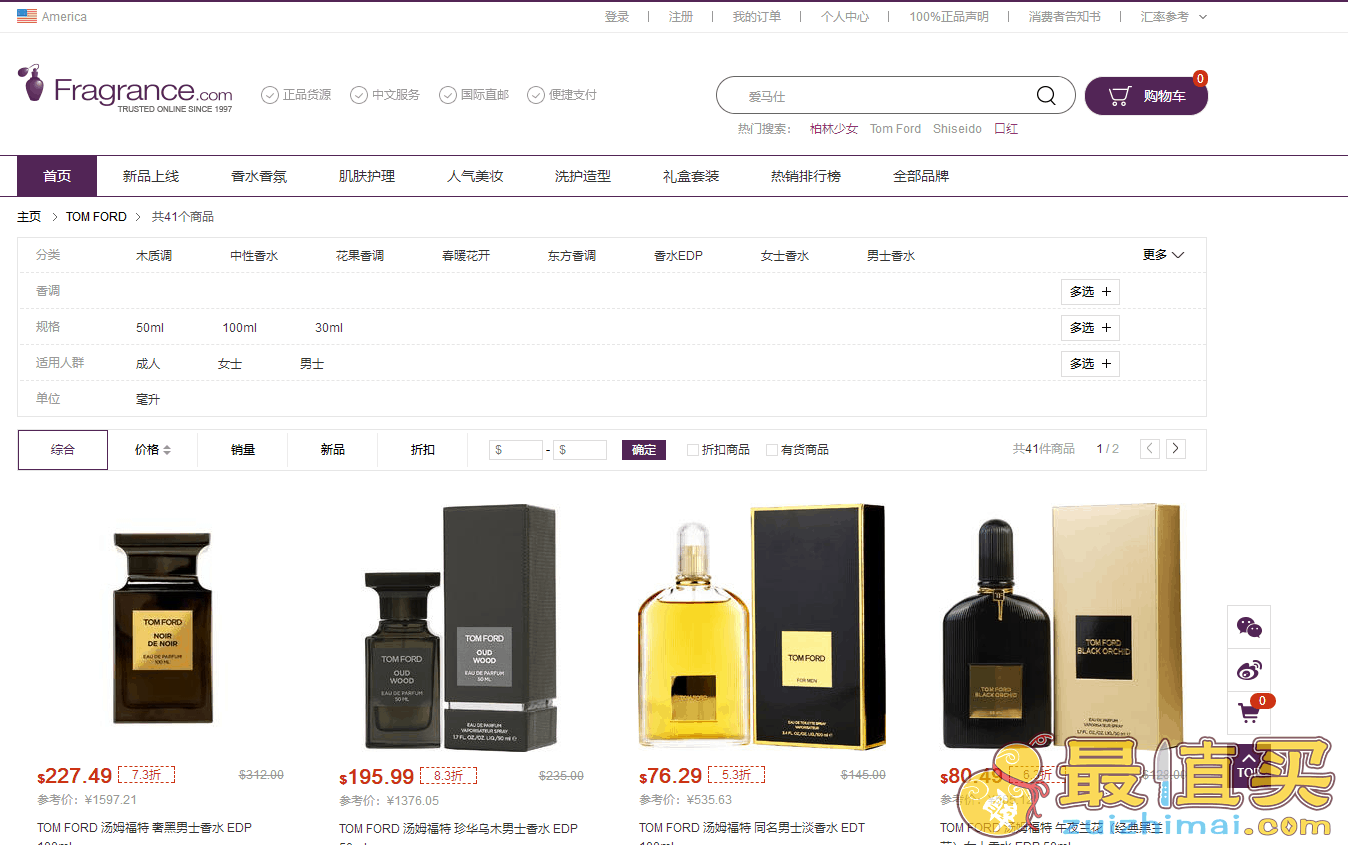Open Oud Wood product image

(460, 627)
